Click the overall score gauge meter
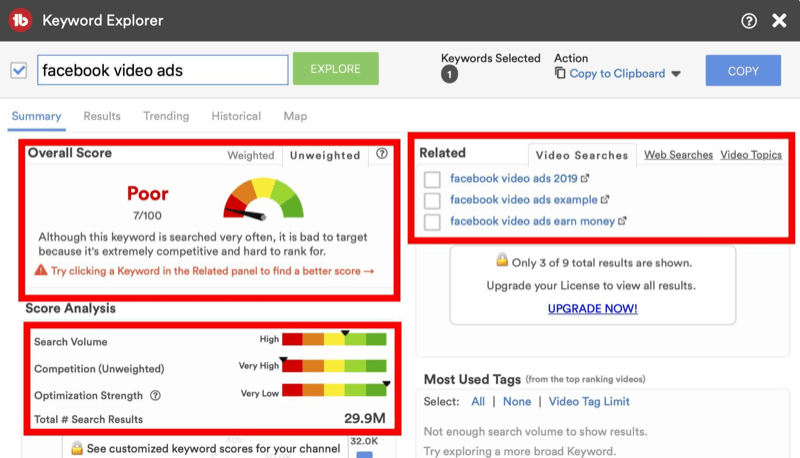The image size is (800, 458). 263,199
